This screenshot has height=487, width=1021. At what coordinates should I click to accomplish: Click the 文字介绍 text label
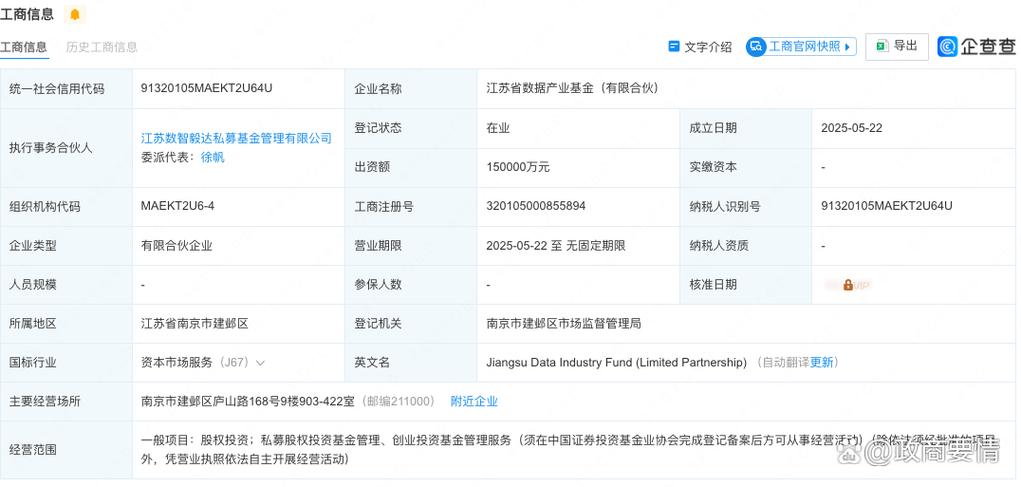point(708,47)
